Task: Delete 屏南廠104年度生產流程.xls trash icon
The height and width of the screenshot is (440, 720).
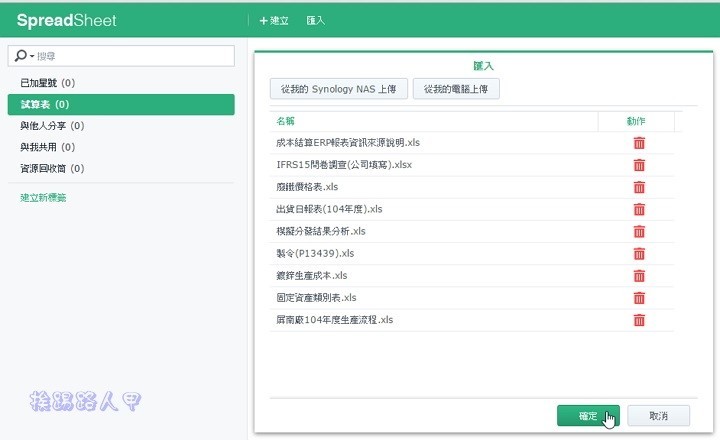Action: click(x=639, y=320)
